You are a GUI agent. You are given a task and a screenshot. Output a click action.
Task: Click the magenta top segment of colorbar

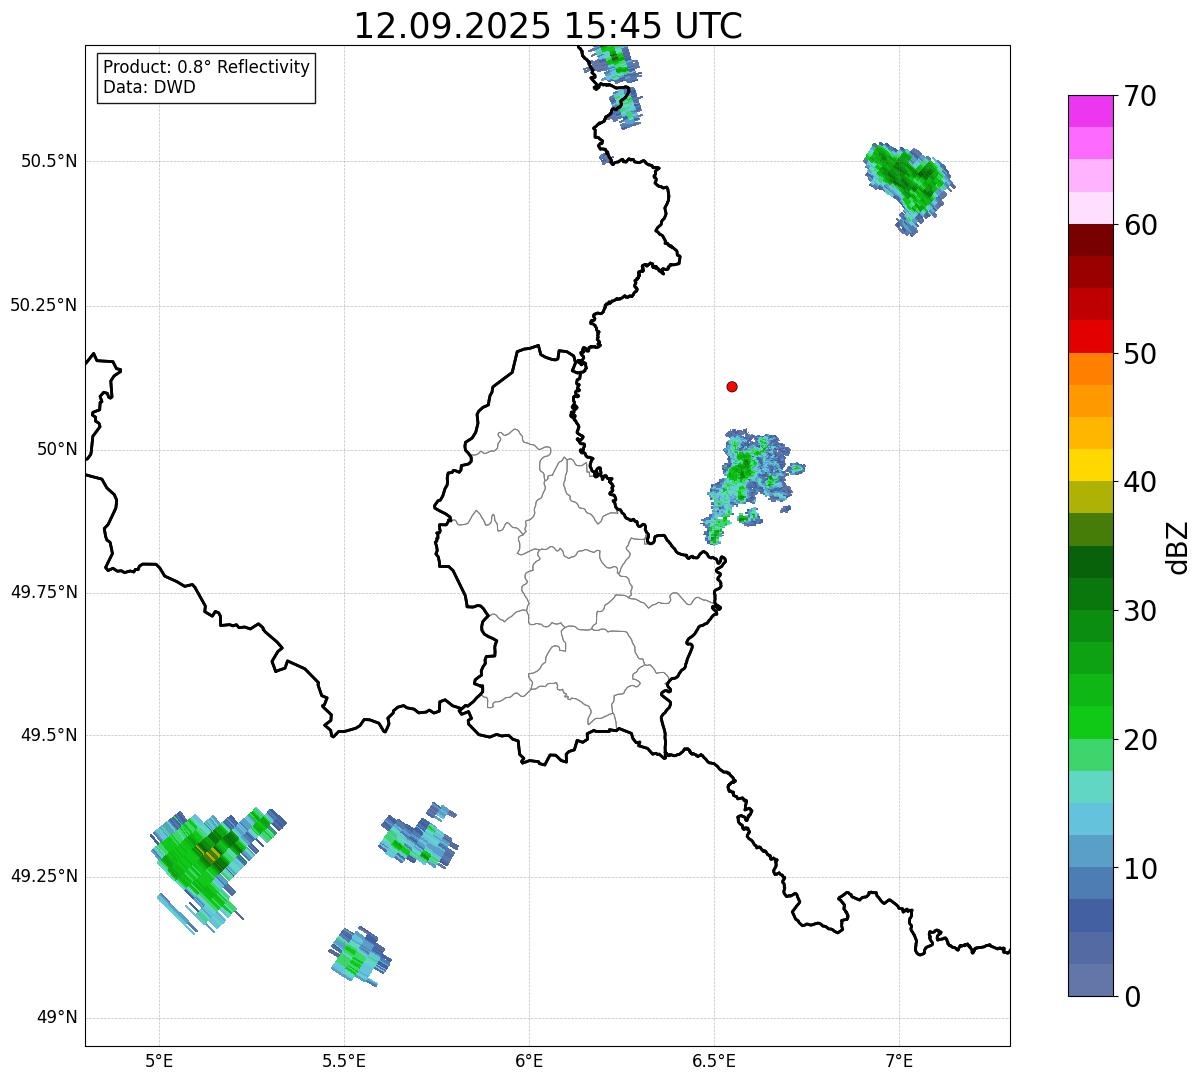pyautogui.click(x=1091, y=111)
